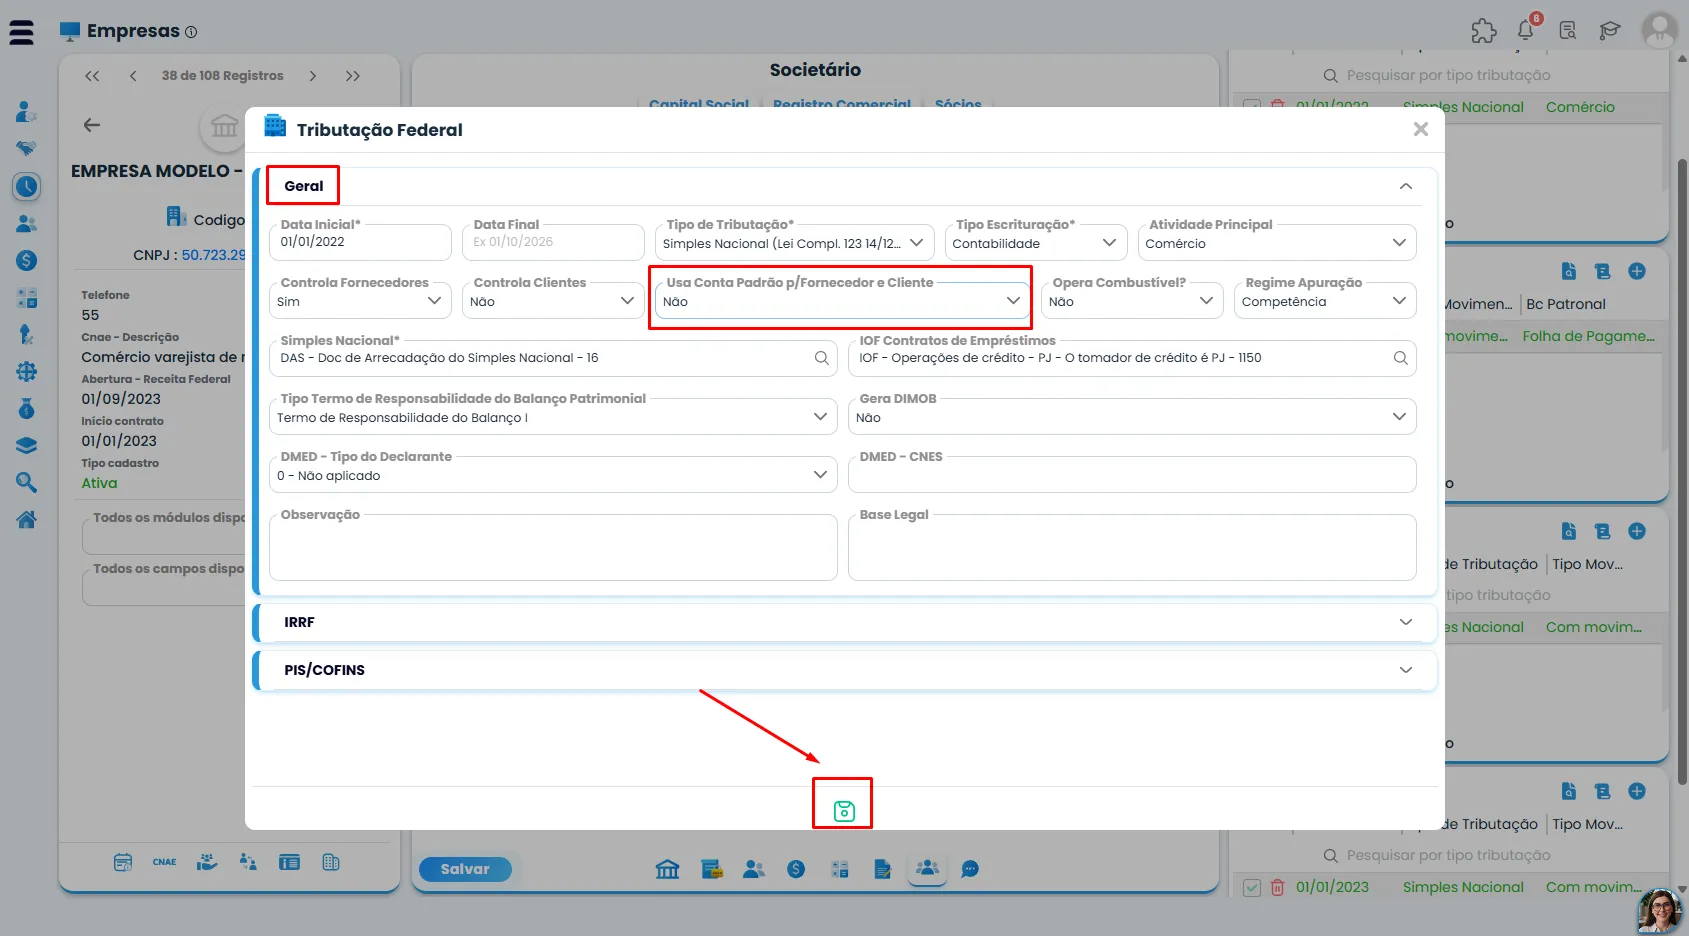Image resolution: width=1689 pixels, height=936 pixels.
Task: Open the DMED - Tipo do Declarante dropdown
Action: click(553, 475)
